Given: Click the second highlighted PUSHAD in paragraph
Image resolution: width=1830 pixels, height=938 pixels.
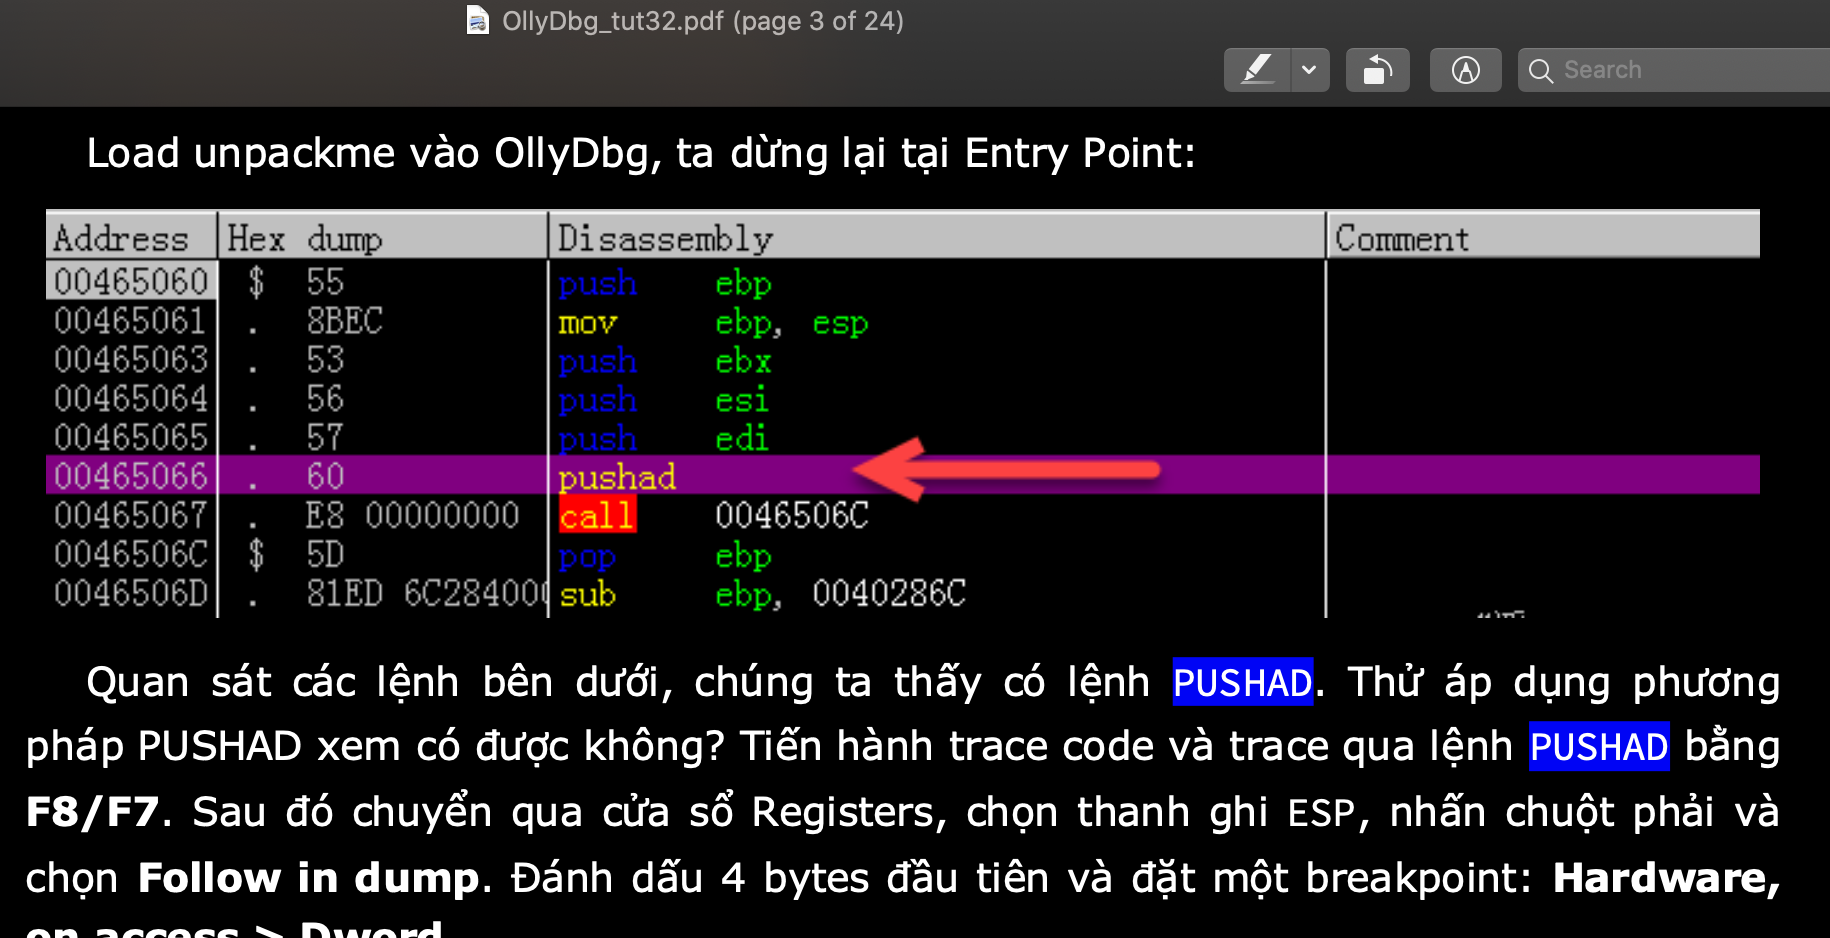Looking at the screenshot, I should (x=1598, y=747).
